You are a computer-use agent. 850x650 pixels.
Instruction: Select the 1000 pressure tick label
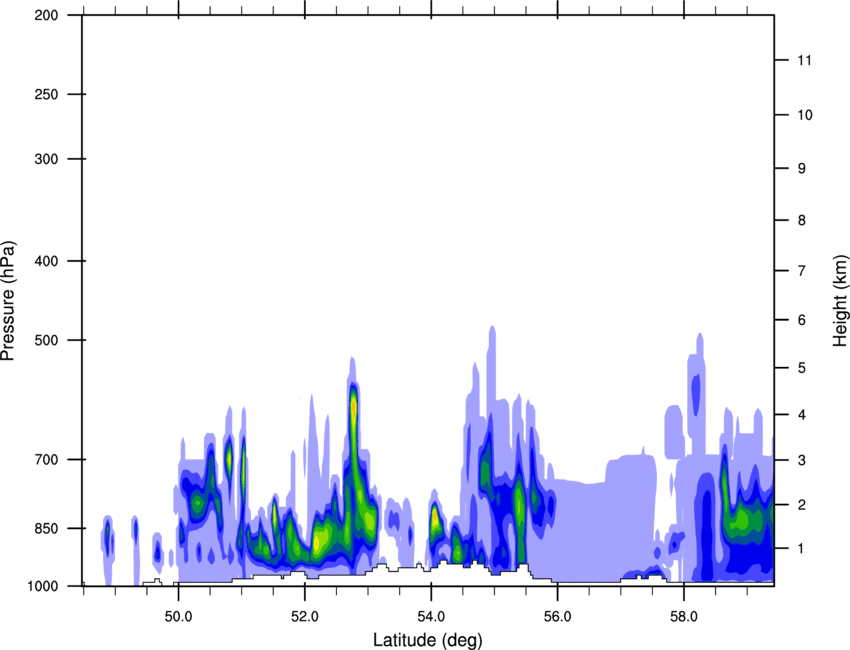click(x=42, y=586)
